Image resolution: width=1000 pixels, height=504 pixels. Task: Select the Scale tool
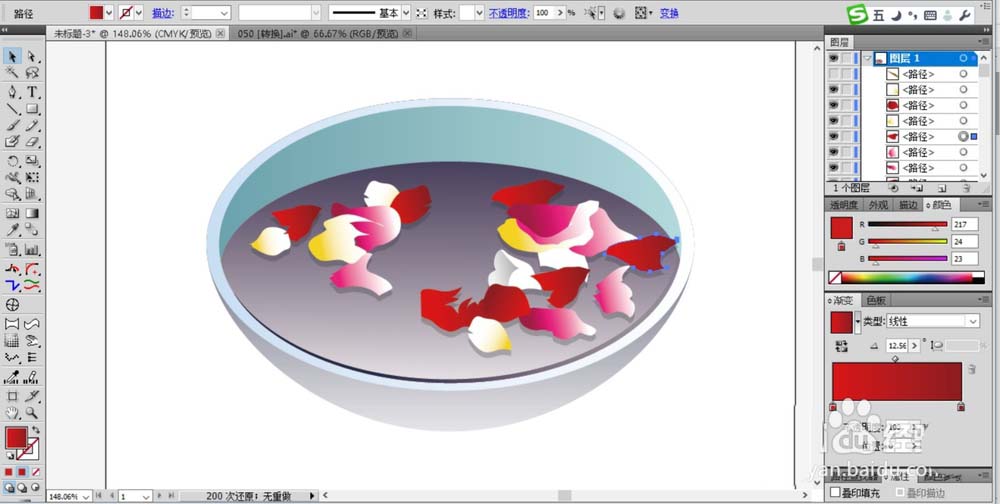pyautogui.click(x=32, y=161)
